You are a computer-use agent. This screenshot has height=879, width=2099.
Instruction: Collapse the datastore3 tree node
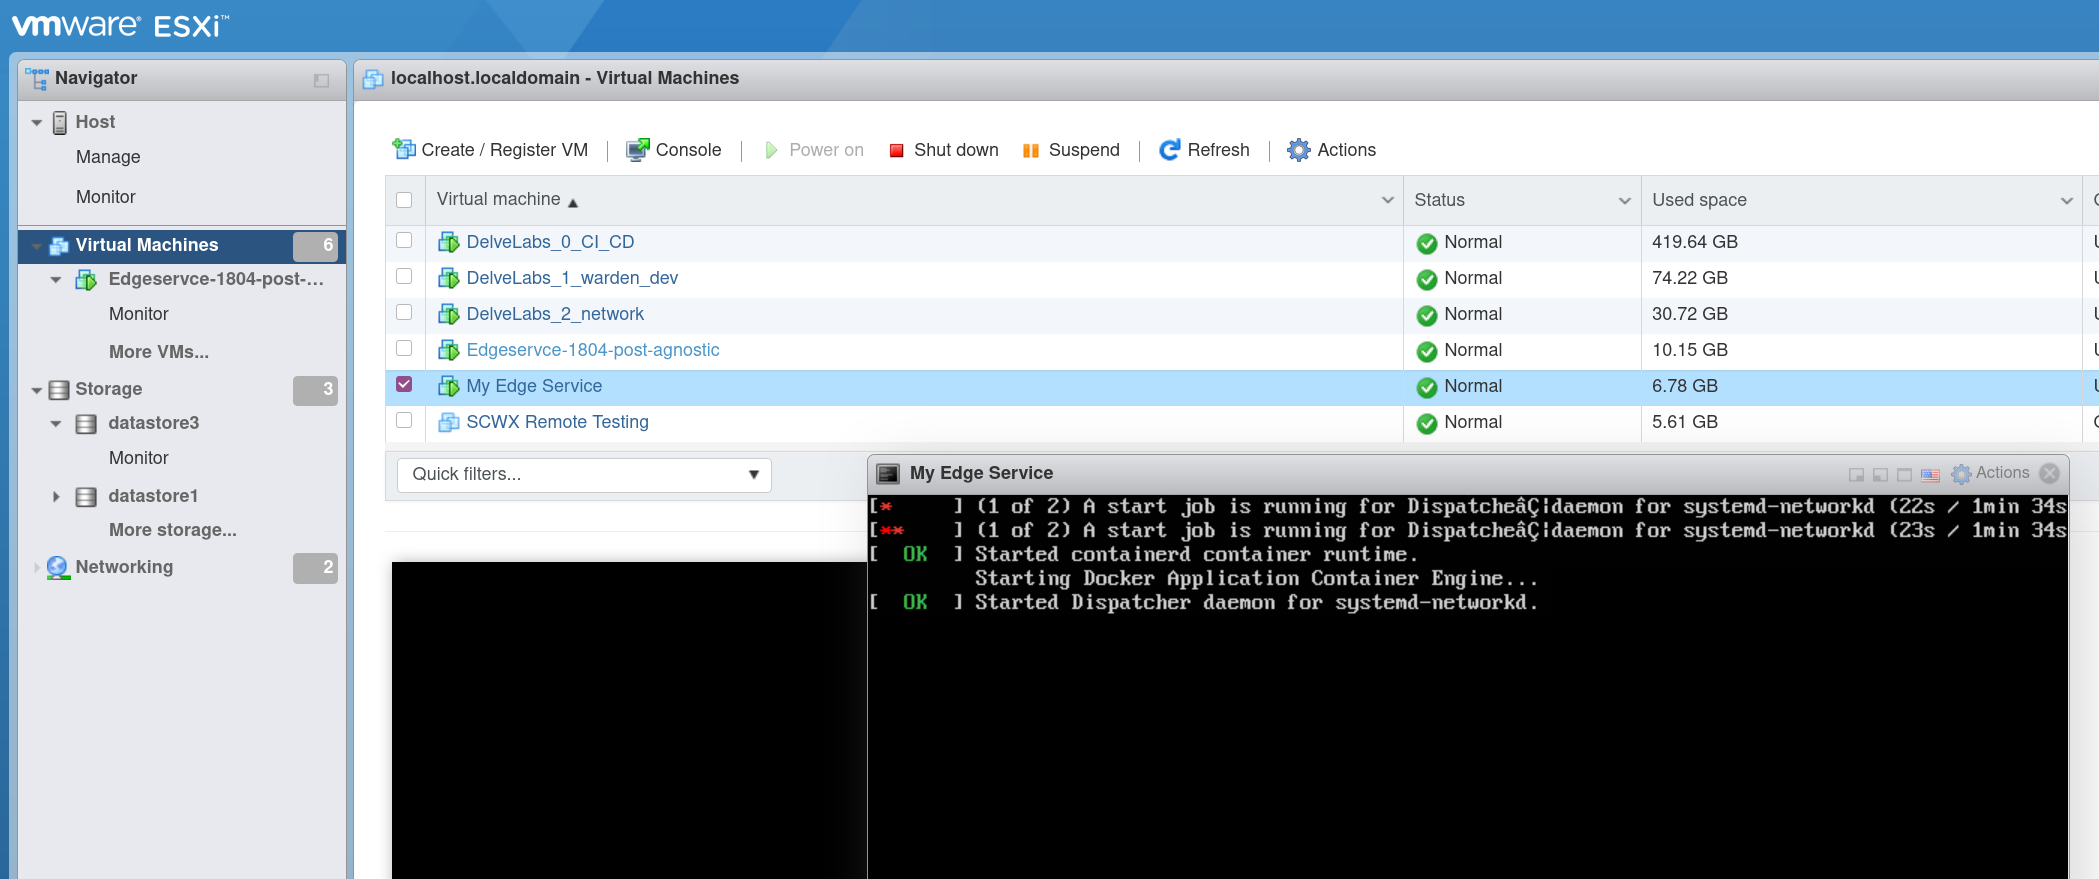pos(56,424)
